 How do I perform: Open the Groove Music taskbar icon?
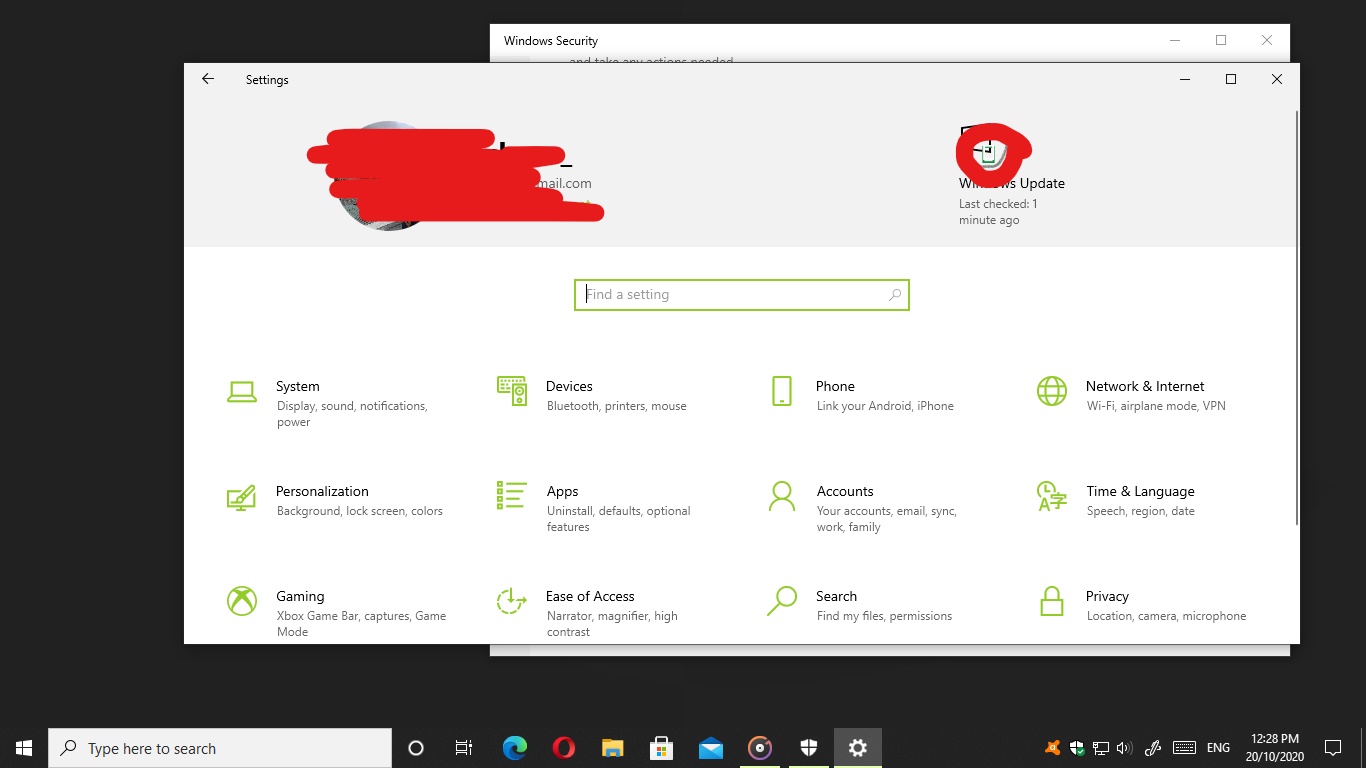point(760,748)
